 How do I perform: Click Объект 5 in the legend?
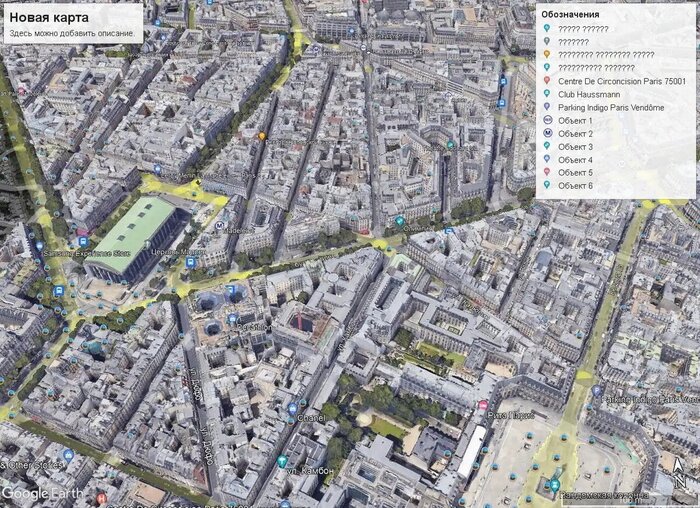pos(575,173)
